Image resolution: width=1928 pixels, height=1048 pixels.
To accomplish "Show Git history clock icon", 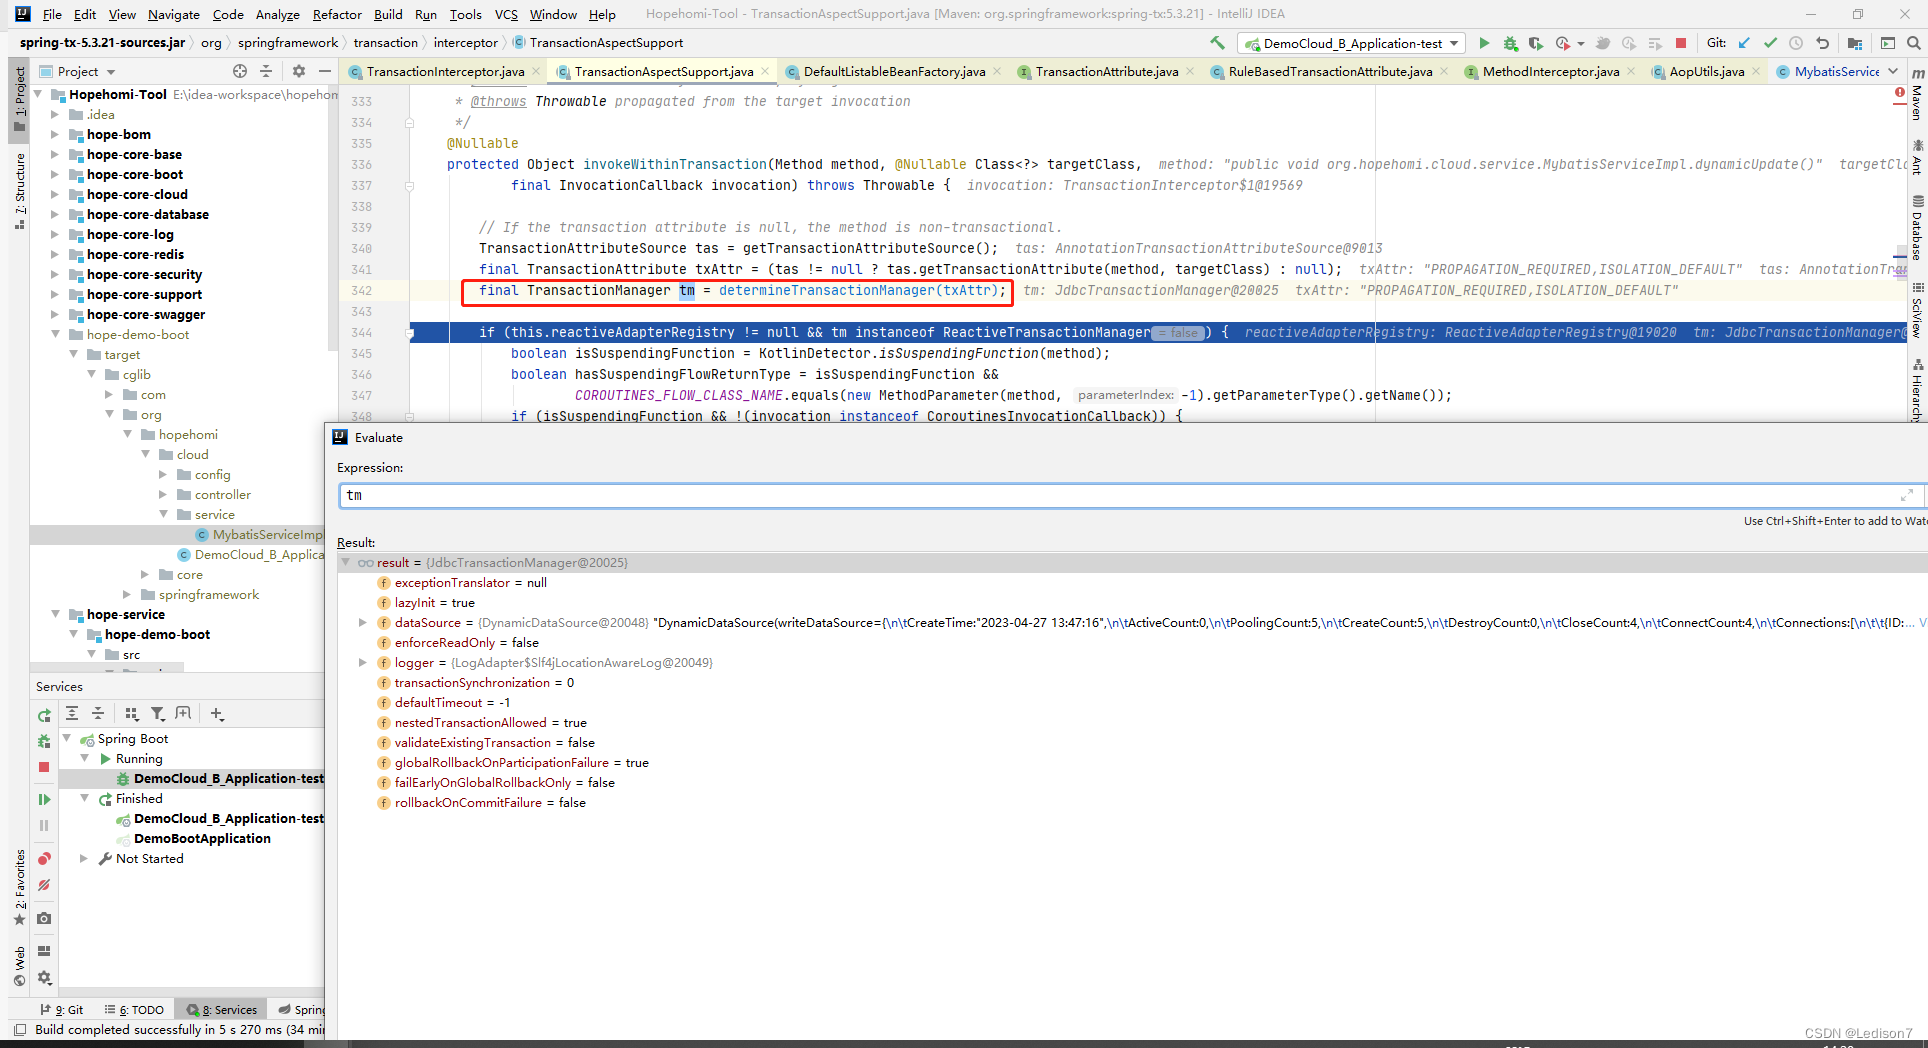I will 1796,43.
